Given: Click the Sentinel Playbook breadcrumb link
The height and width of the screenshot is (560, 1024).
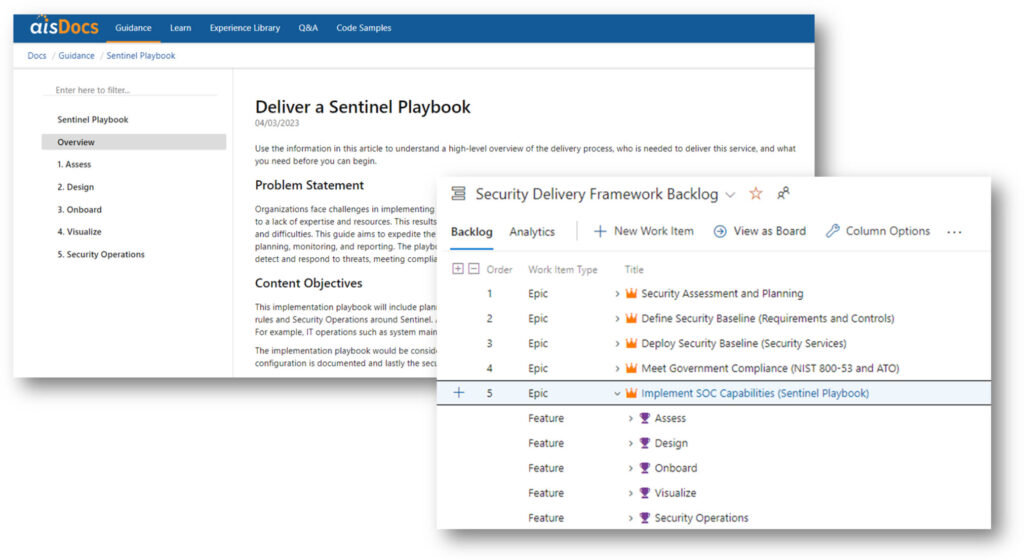Looking at the screenshot, I should pos(141,55).
